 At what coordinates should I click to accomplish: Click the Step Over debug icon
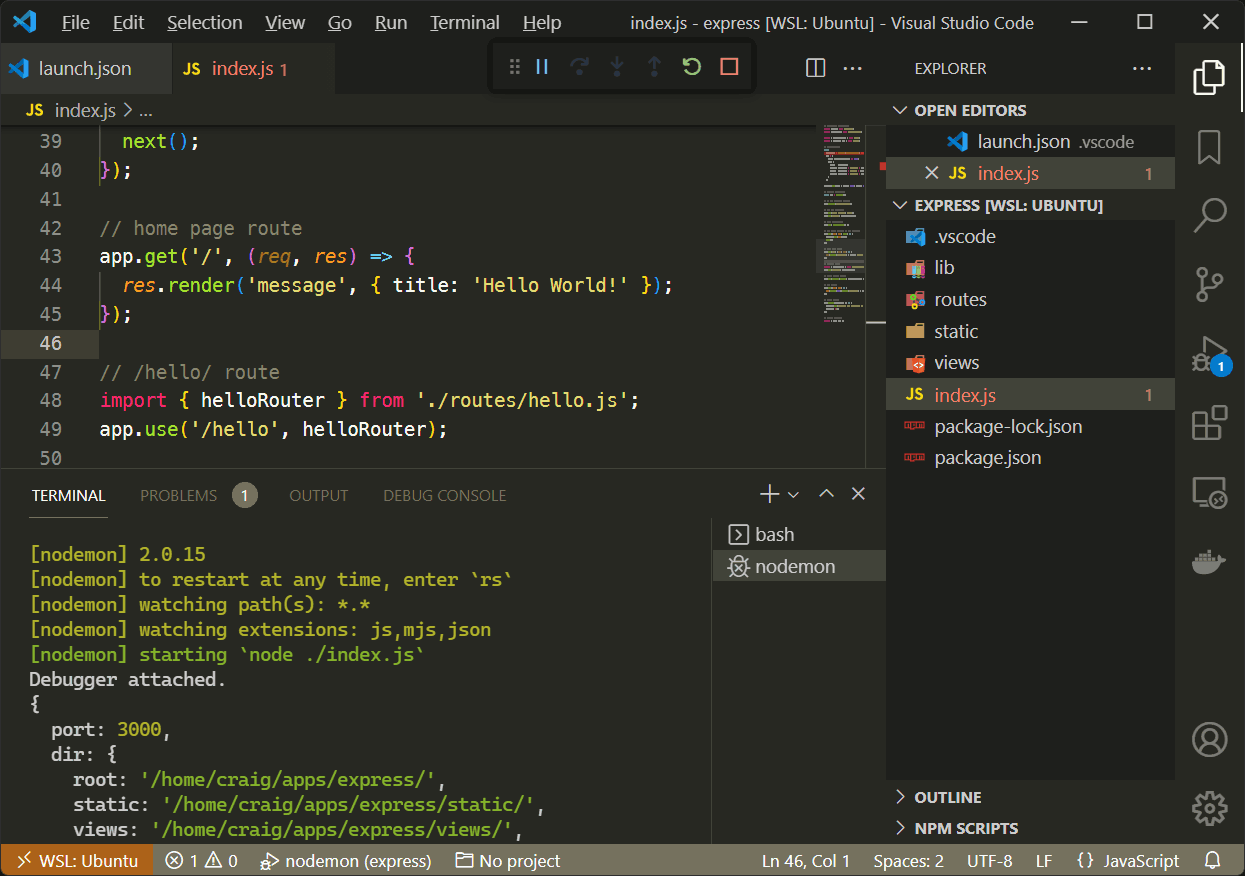tap(579, 67)
